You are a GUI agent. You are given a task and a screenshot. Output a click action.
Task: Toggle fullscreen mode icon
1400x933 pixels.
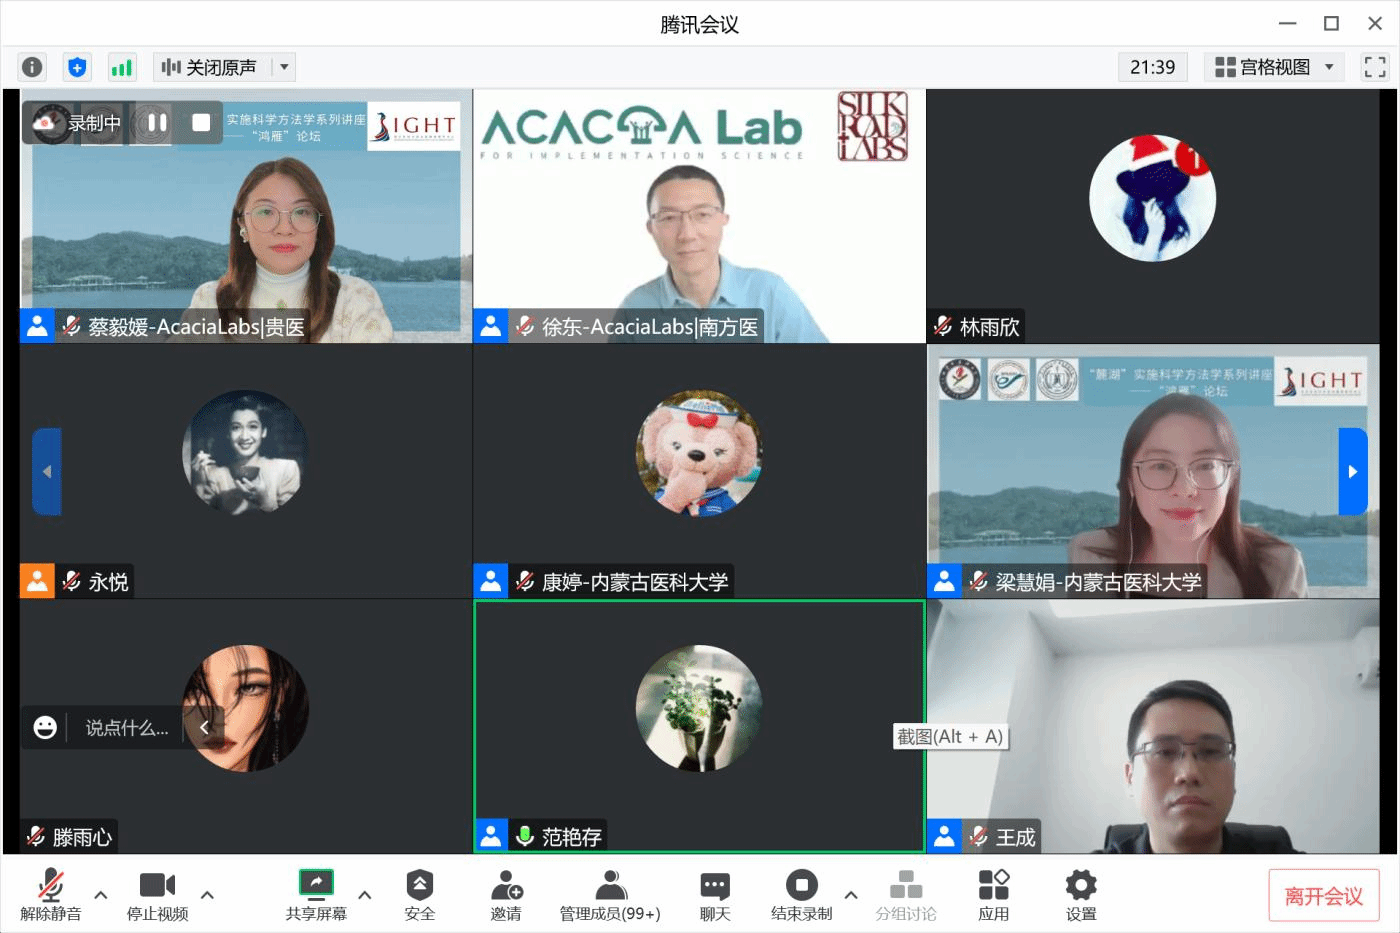pyautogui.click(x=1375, y=67)
